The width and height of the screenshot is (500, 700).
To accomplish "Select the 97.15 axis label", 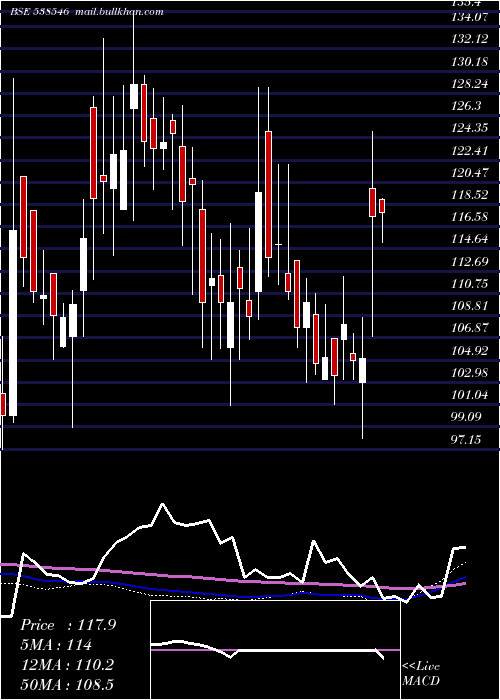I will tap(466, 440).
